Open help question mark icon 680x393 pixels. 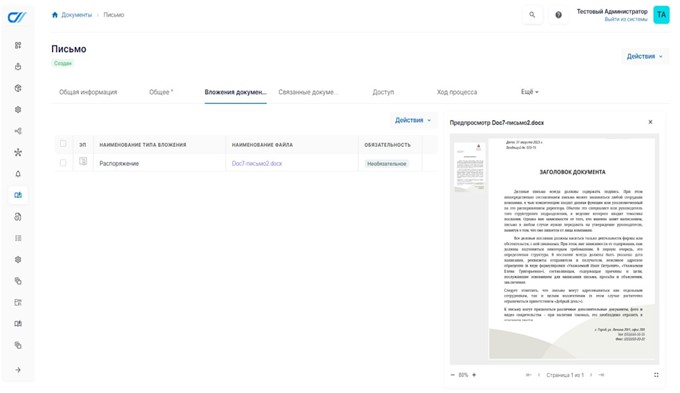[558, 15]
